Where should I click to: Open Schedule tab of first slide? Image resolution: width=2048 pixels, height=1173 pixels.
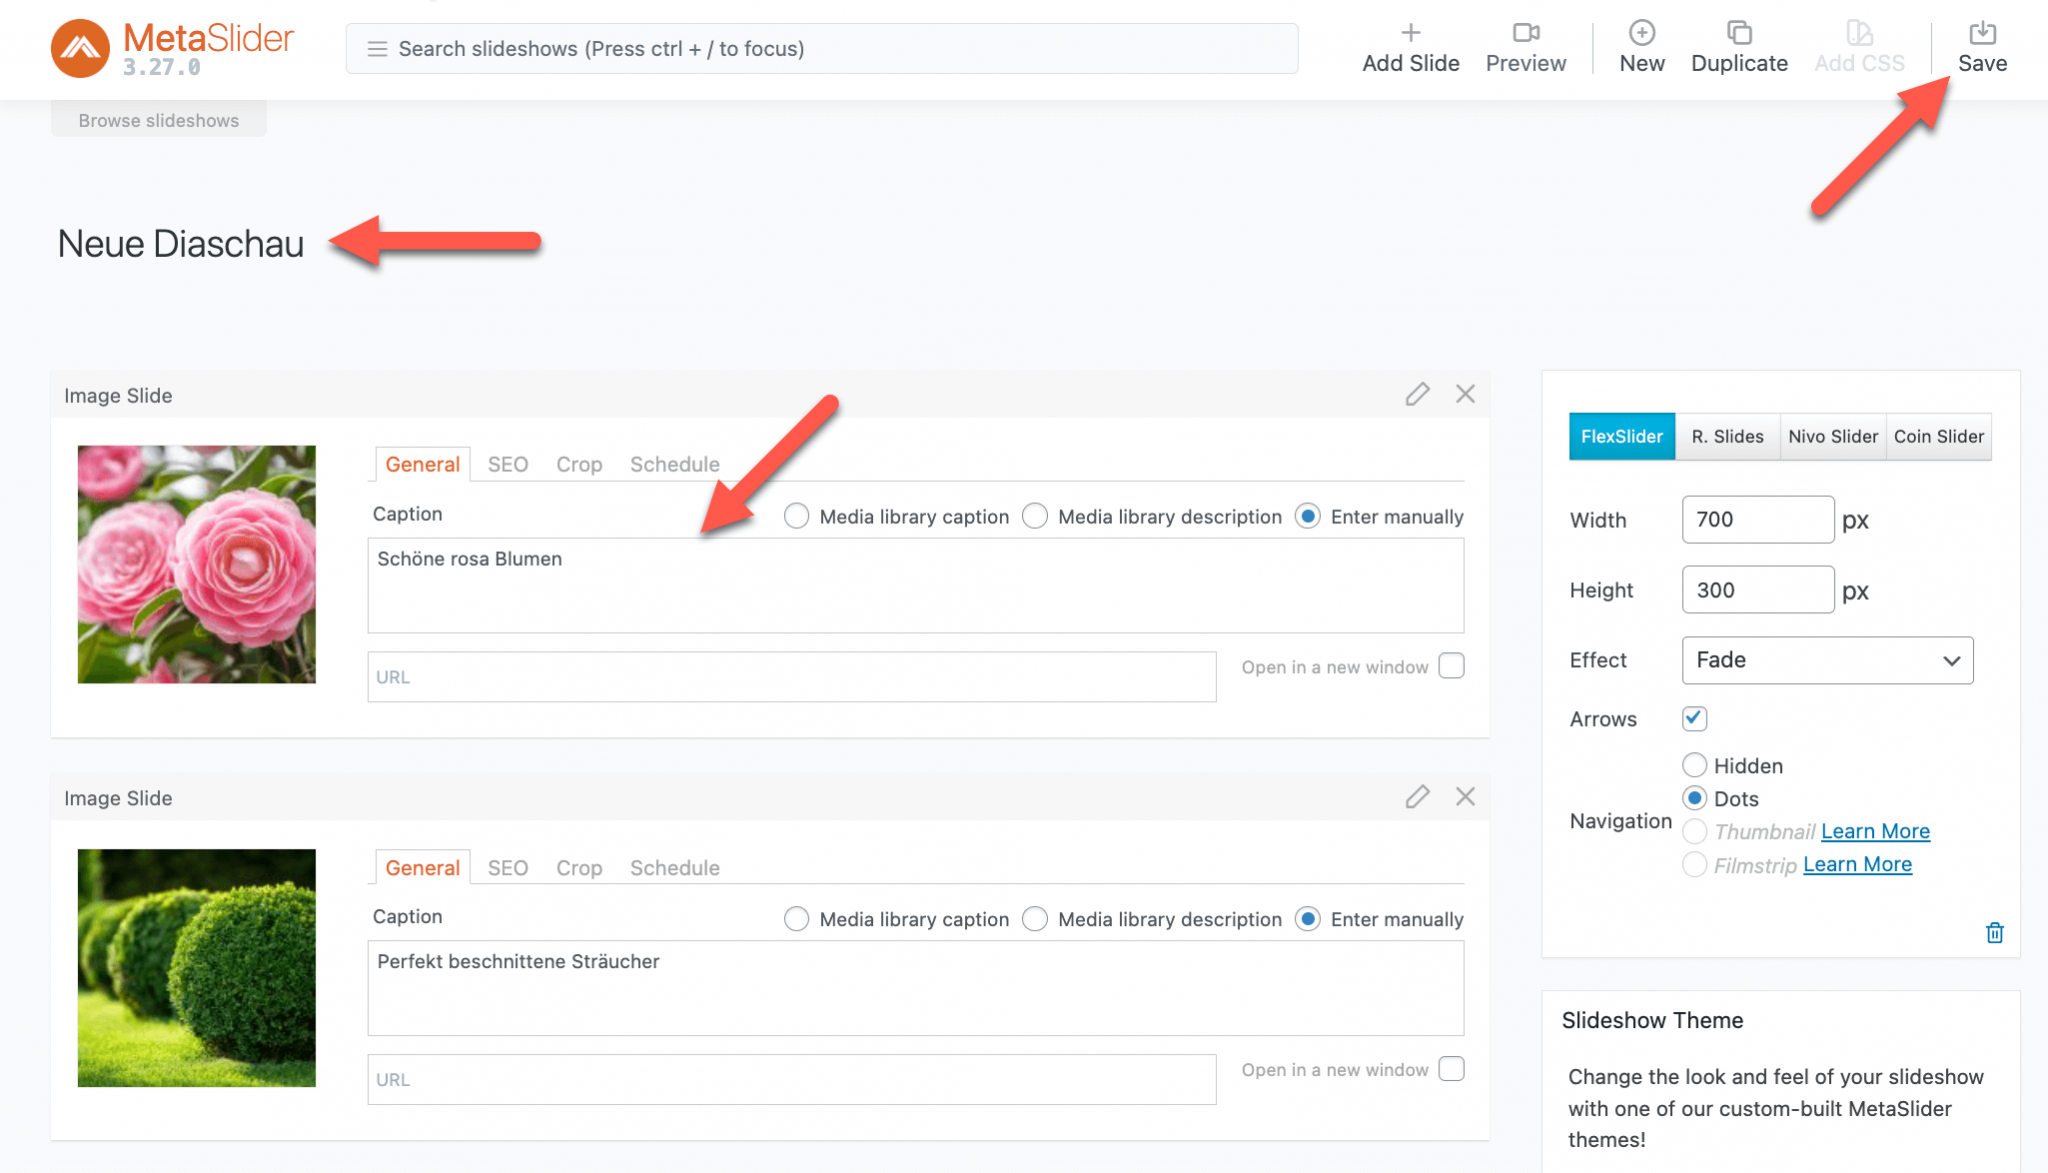point(674,464)
